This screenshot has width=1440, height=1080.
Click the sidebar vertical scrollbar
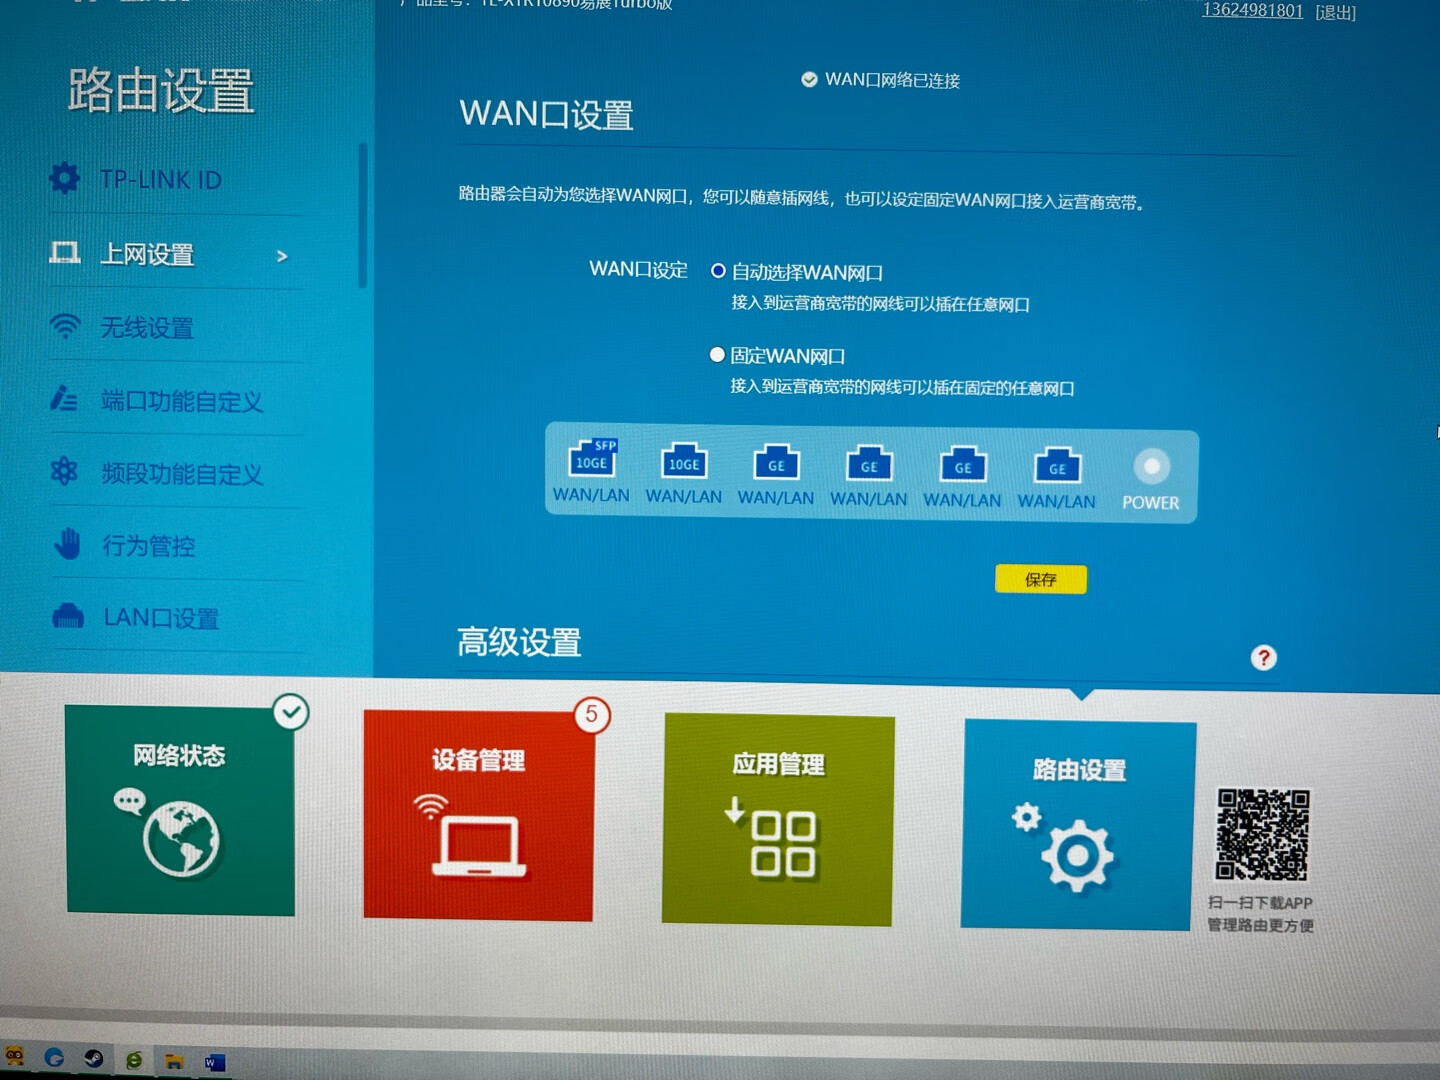pyautogui.click(x=363, y=215)
